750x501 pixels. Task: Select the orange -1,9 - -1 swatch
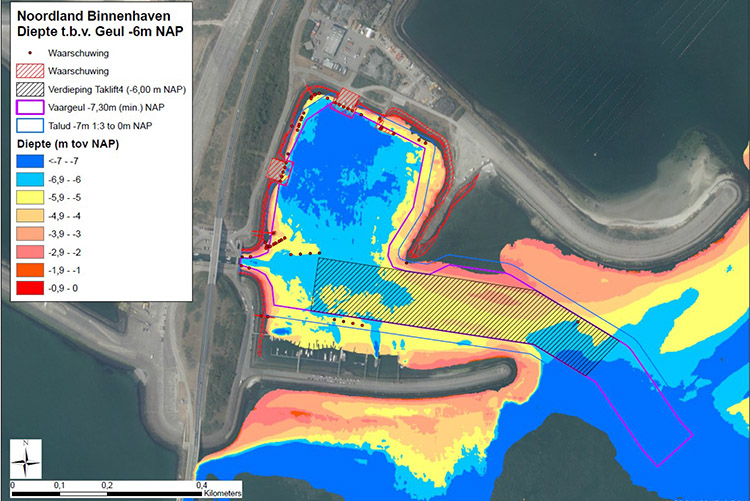[x=30, y=270]
